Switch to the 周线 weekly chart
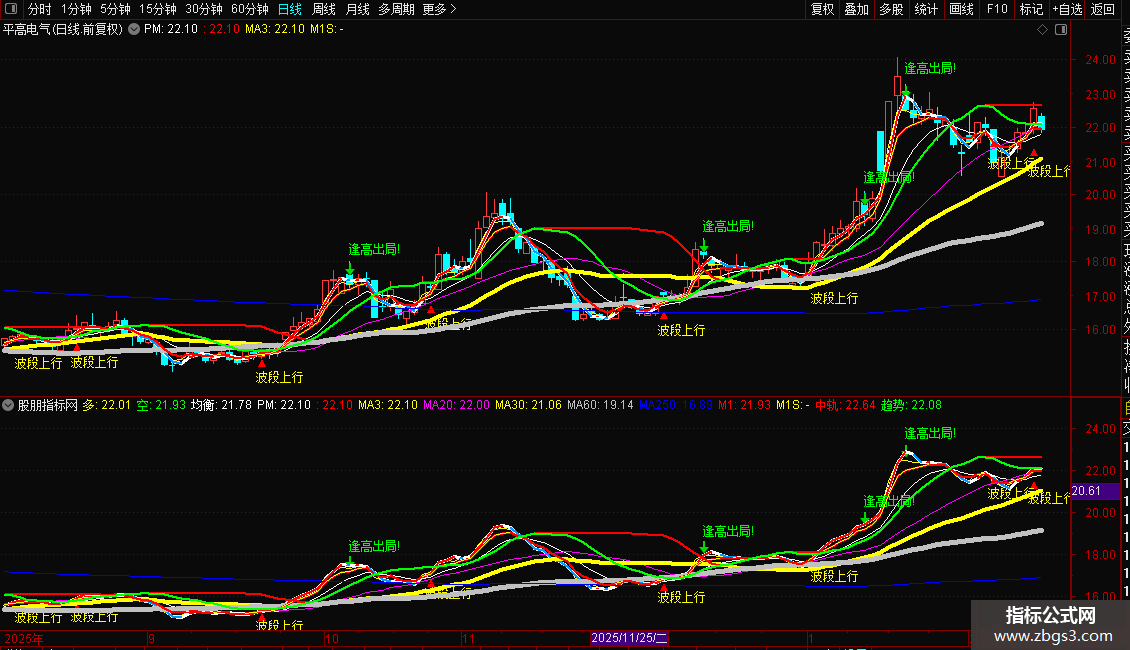The height and width of the screenshot is (650, 1130). click(x=324, y=9)
